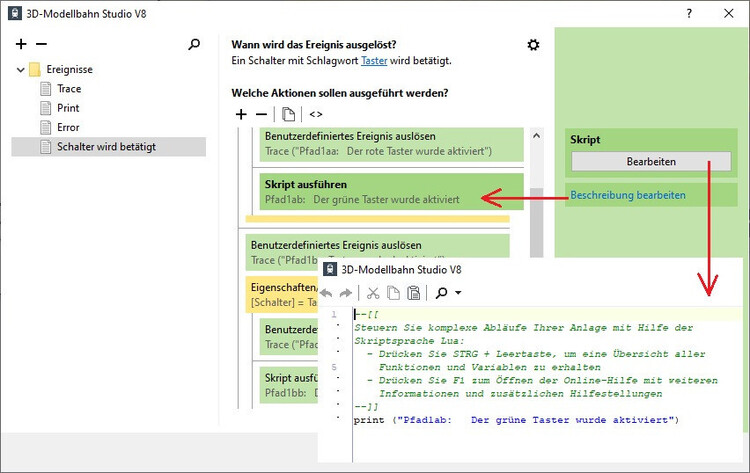Copy selection in script editor

pos(393,293)
